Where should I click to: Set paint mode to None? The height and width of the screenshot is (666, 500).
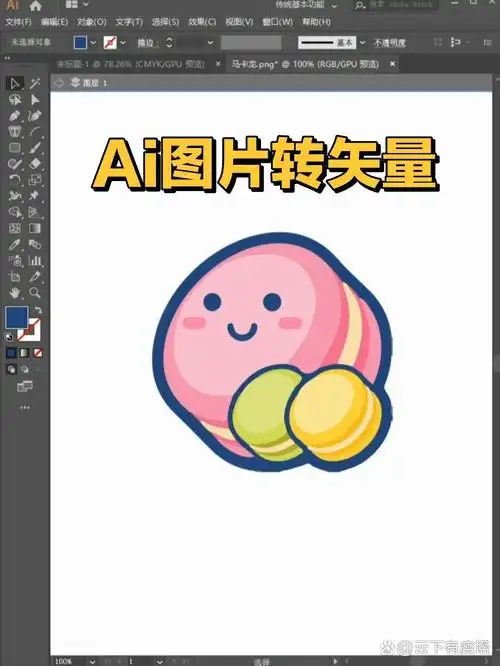point(38,353)
